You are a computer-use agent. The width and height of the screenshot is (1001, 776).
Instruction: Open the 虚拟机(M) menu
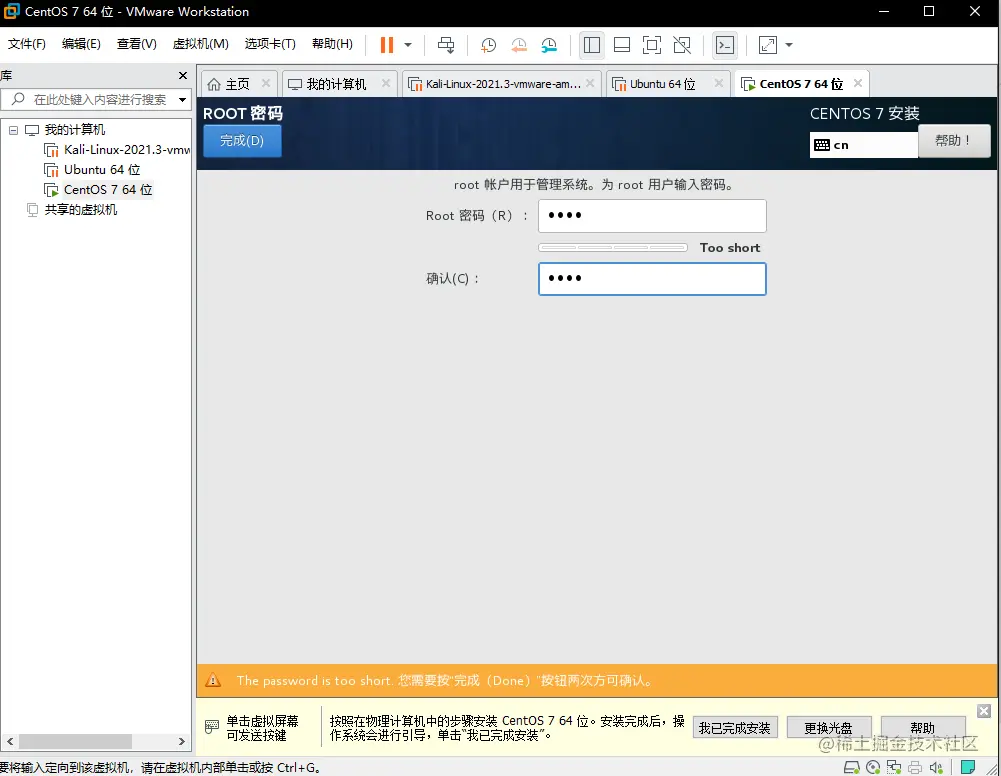click(x=200, y=44)
